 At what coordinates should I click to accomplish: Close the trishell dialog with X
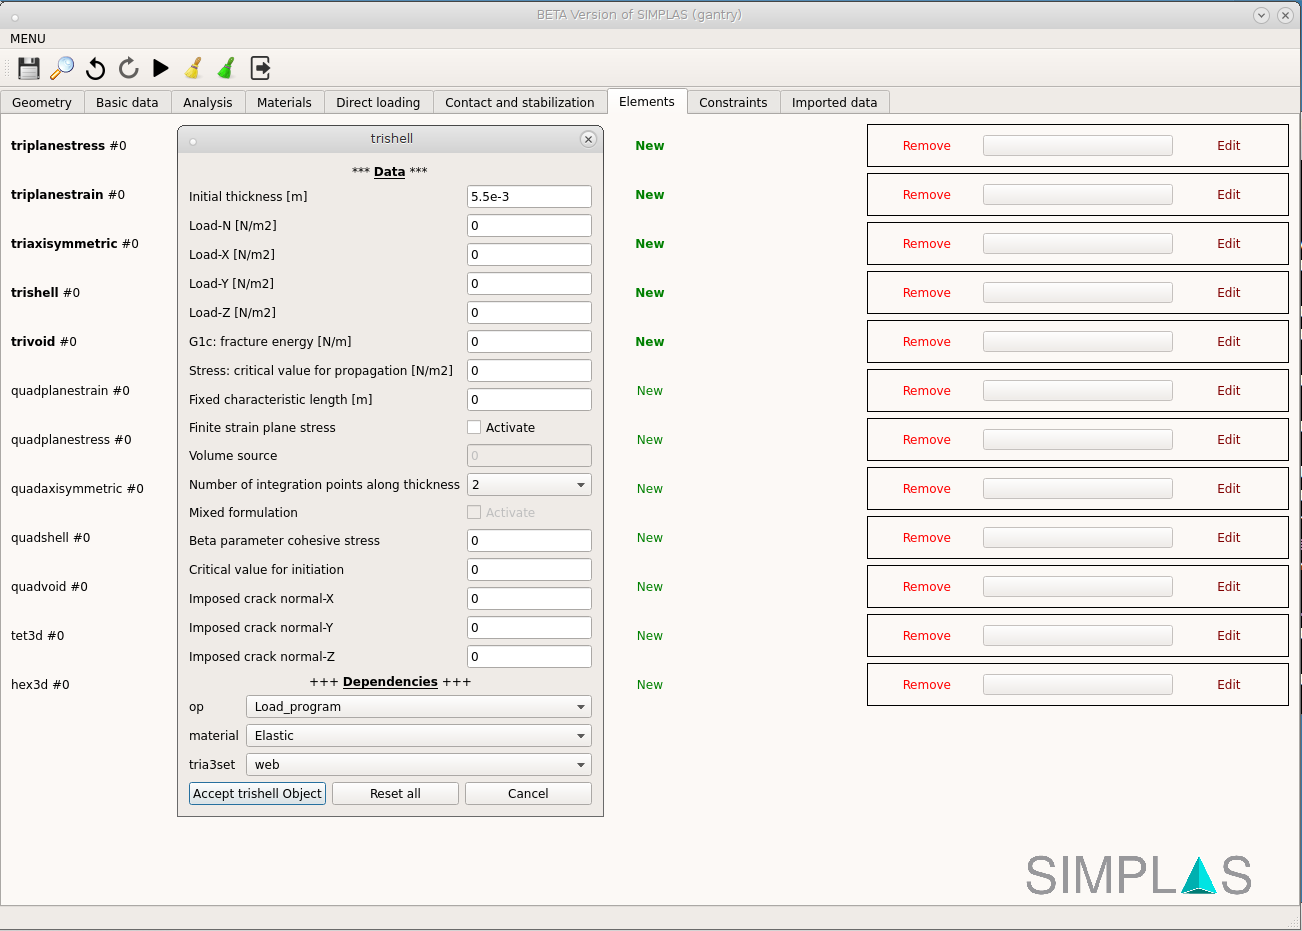(588, 139)
